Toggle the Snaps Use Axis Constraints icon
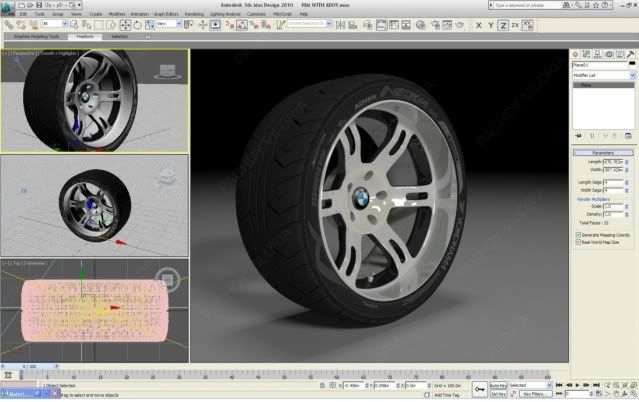 [x=528, y=25]
